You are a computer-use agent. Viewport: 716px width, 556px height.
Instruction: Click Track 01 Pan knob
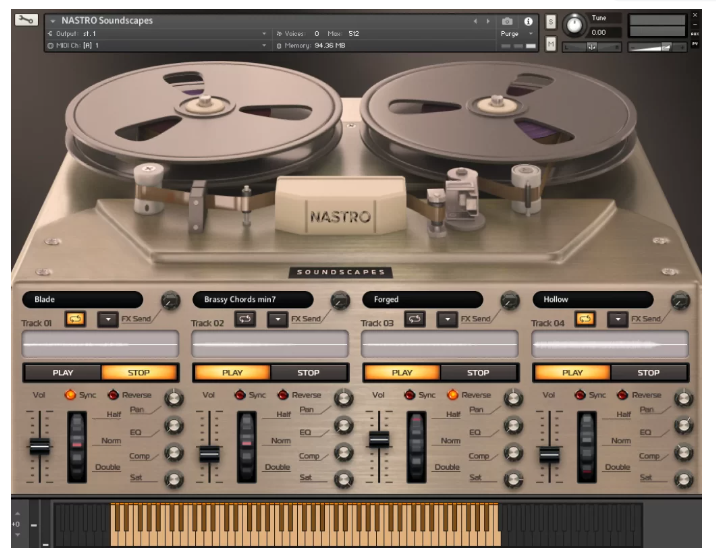click(x=174, y=398)
